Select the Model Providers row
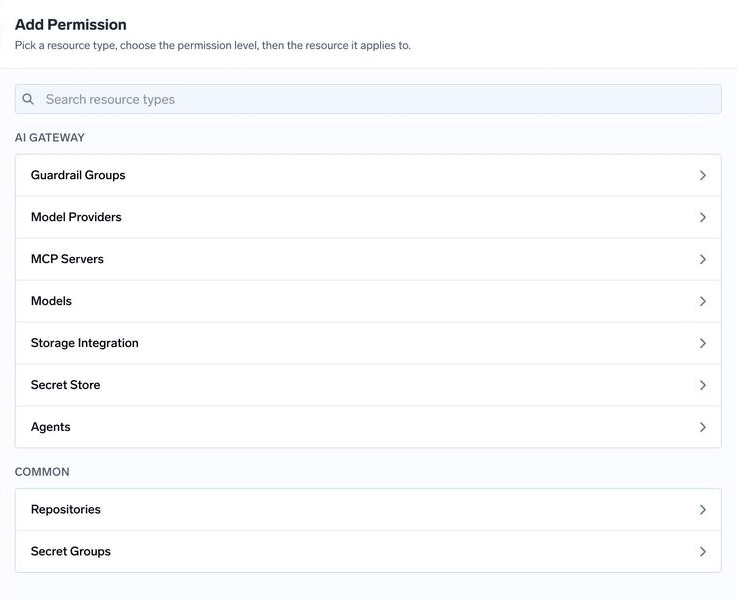Image resolution: width=737 pixels, height=600 pixels. click(368, 217)
